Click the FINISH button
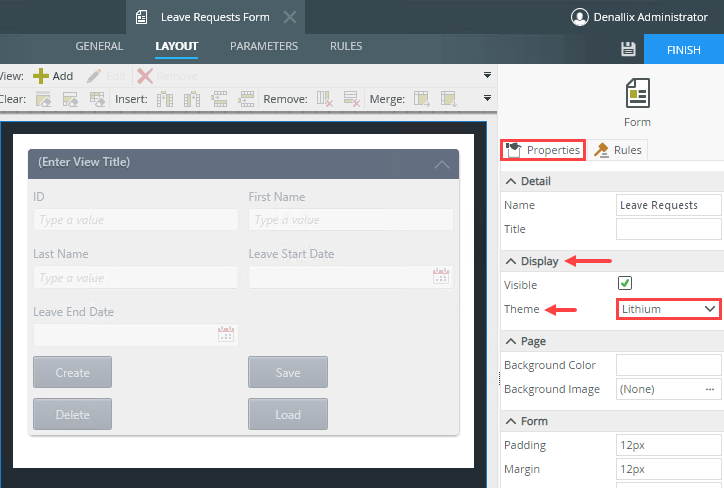The image size is (724, 488). pos(683,49)
